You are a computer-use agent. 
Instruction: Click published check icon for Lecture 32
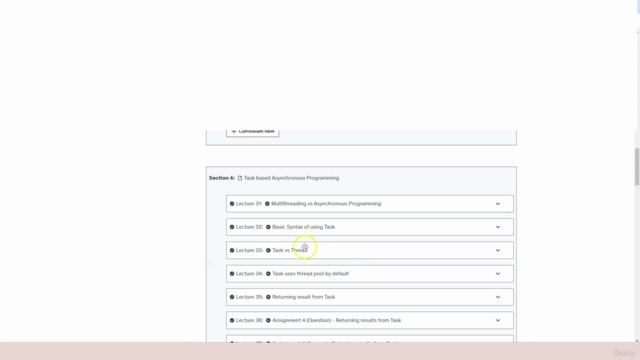pos(232,227)
